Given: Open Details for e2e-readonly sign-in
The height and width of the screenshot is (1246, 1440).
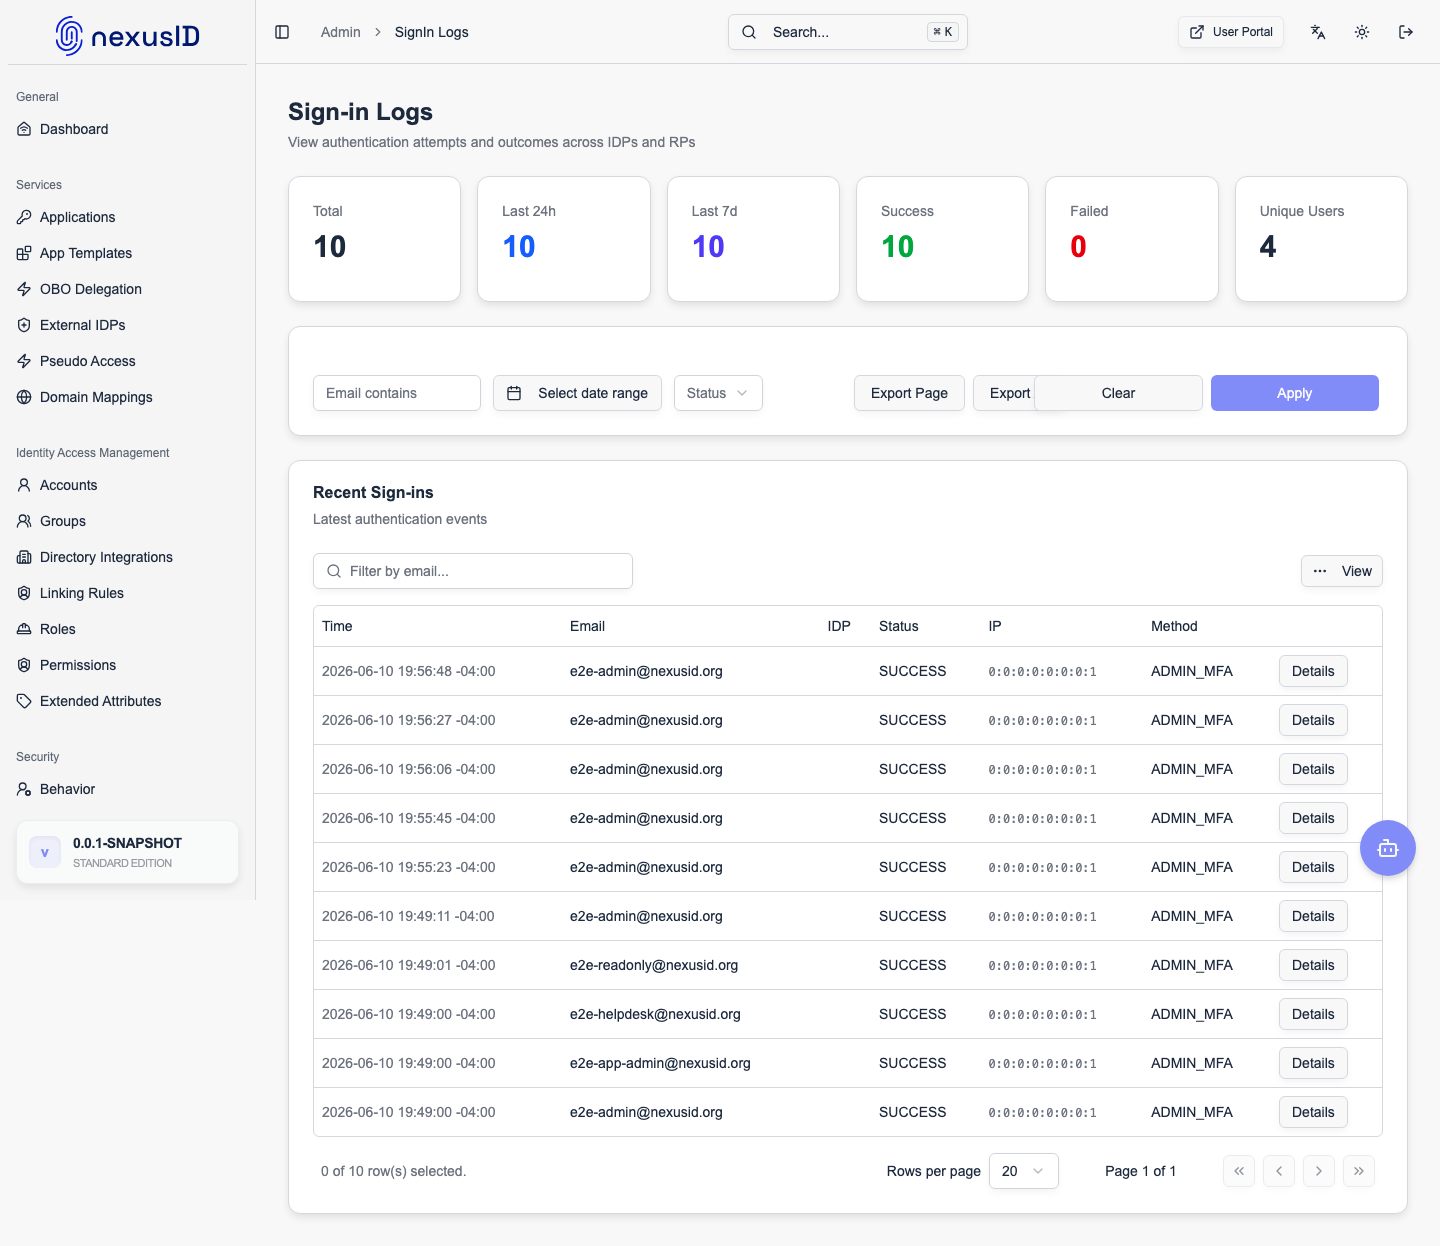Looking at the screenshot, I should [1313, 965].
